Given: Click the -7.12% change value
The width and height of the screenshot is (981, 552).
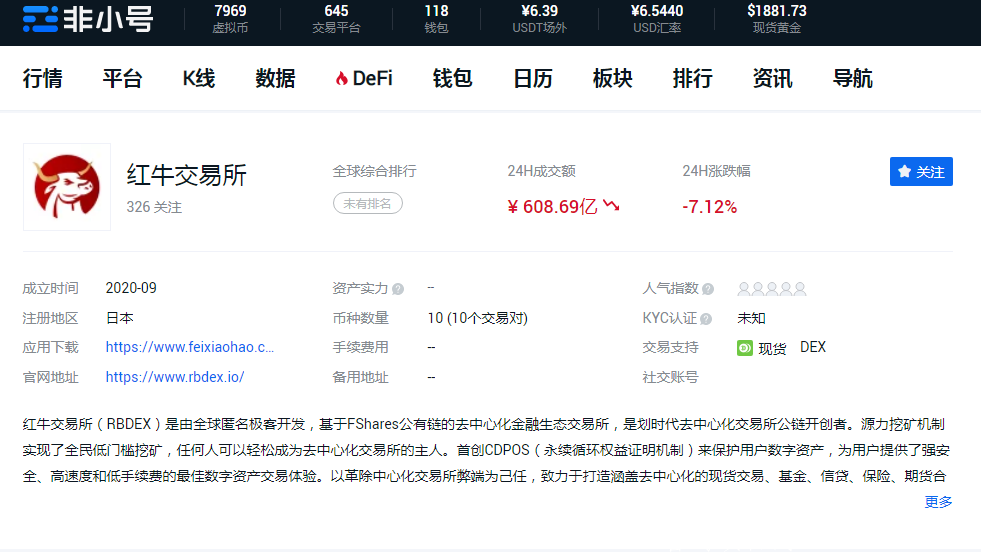Looking at the screenshot, I should [x=709, y=207].
